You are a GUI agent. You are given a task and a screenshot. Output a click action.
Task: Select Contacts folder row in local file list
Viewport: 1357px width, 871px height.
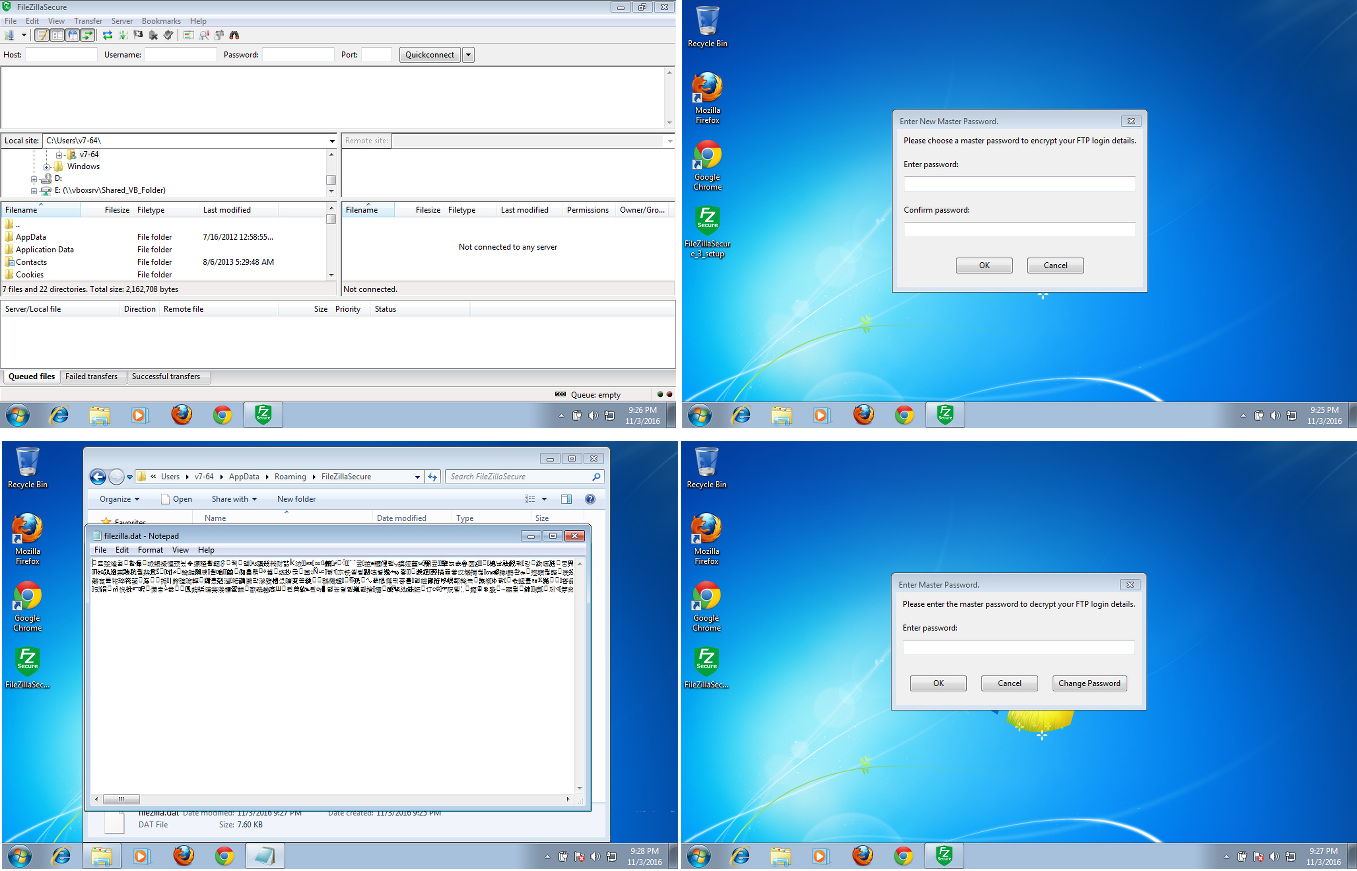click(x=165, y=262)
